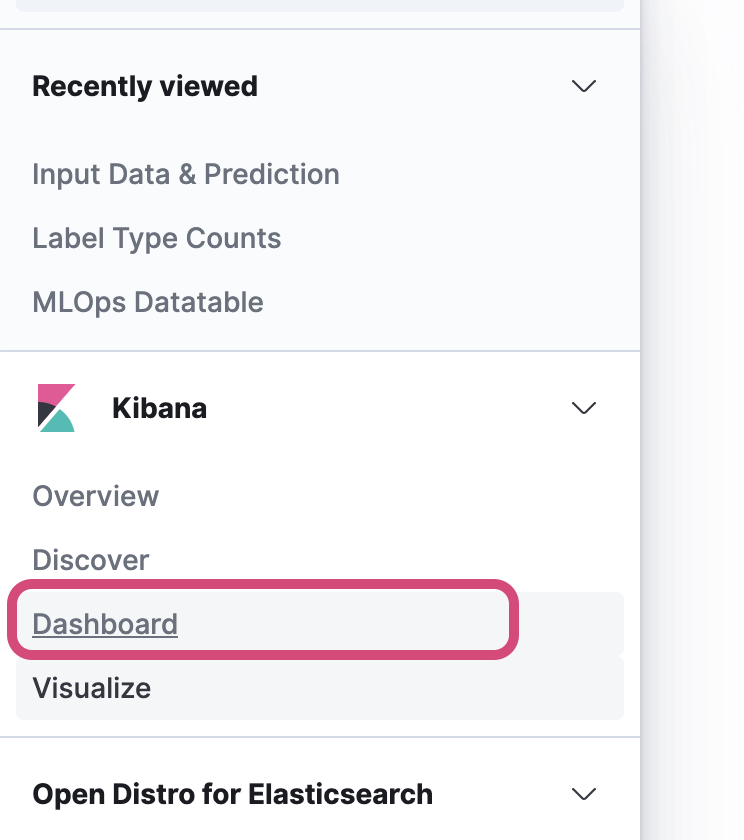Image resolution: width=744 pixels, height=840 pixels.
Task: Click the gray panel above Recently viewed
Action: pyautogui.click(x=320, y=5)
